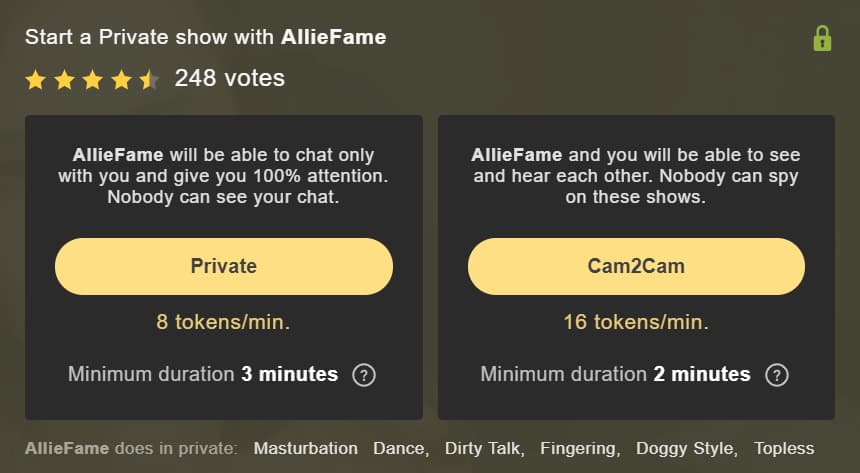Select the Topless tag
The width and height of the screenshot is (860, 473).
[784, 448]
